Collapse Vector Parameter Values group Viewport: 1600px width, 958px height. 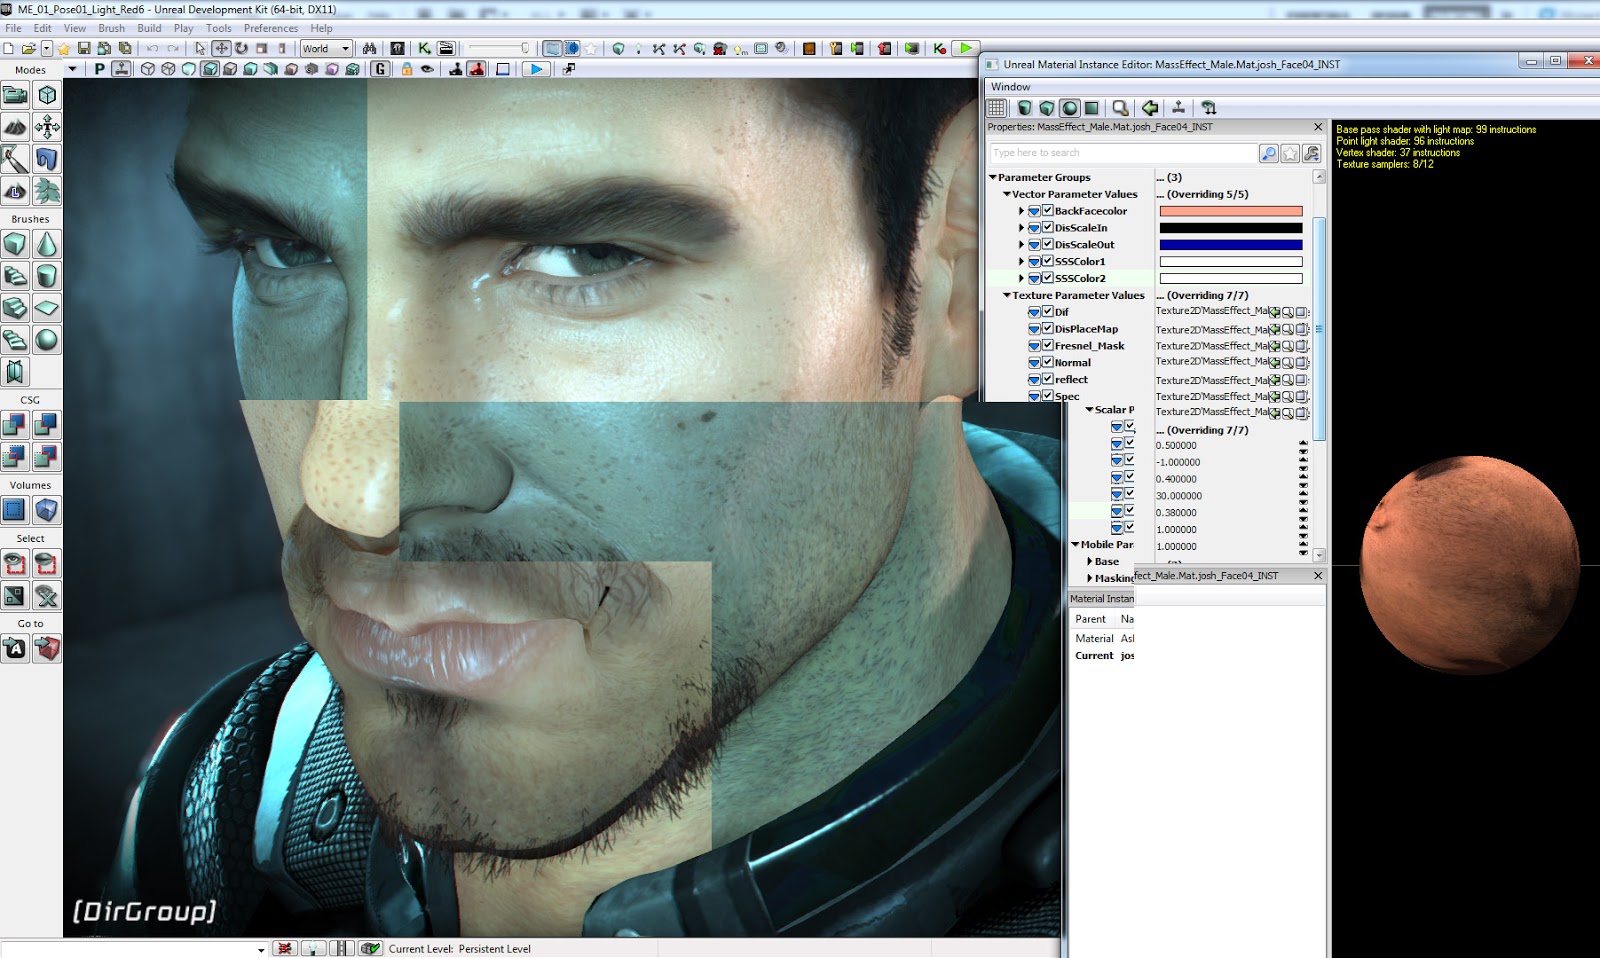[1007, 194]
